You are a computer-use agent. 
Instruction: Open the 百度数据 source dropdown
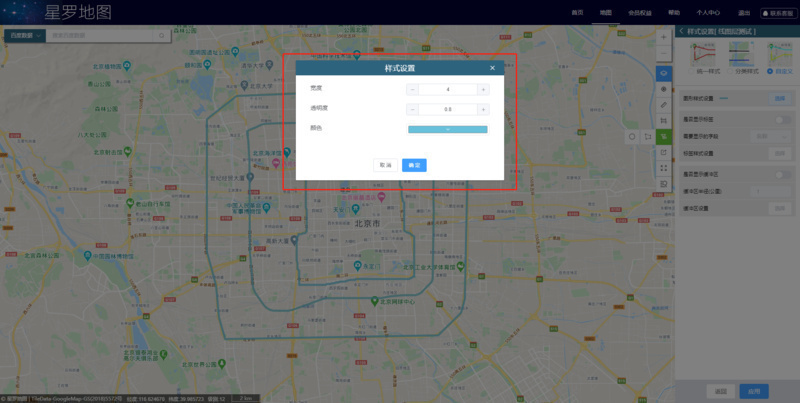(25, 36)
